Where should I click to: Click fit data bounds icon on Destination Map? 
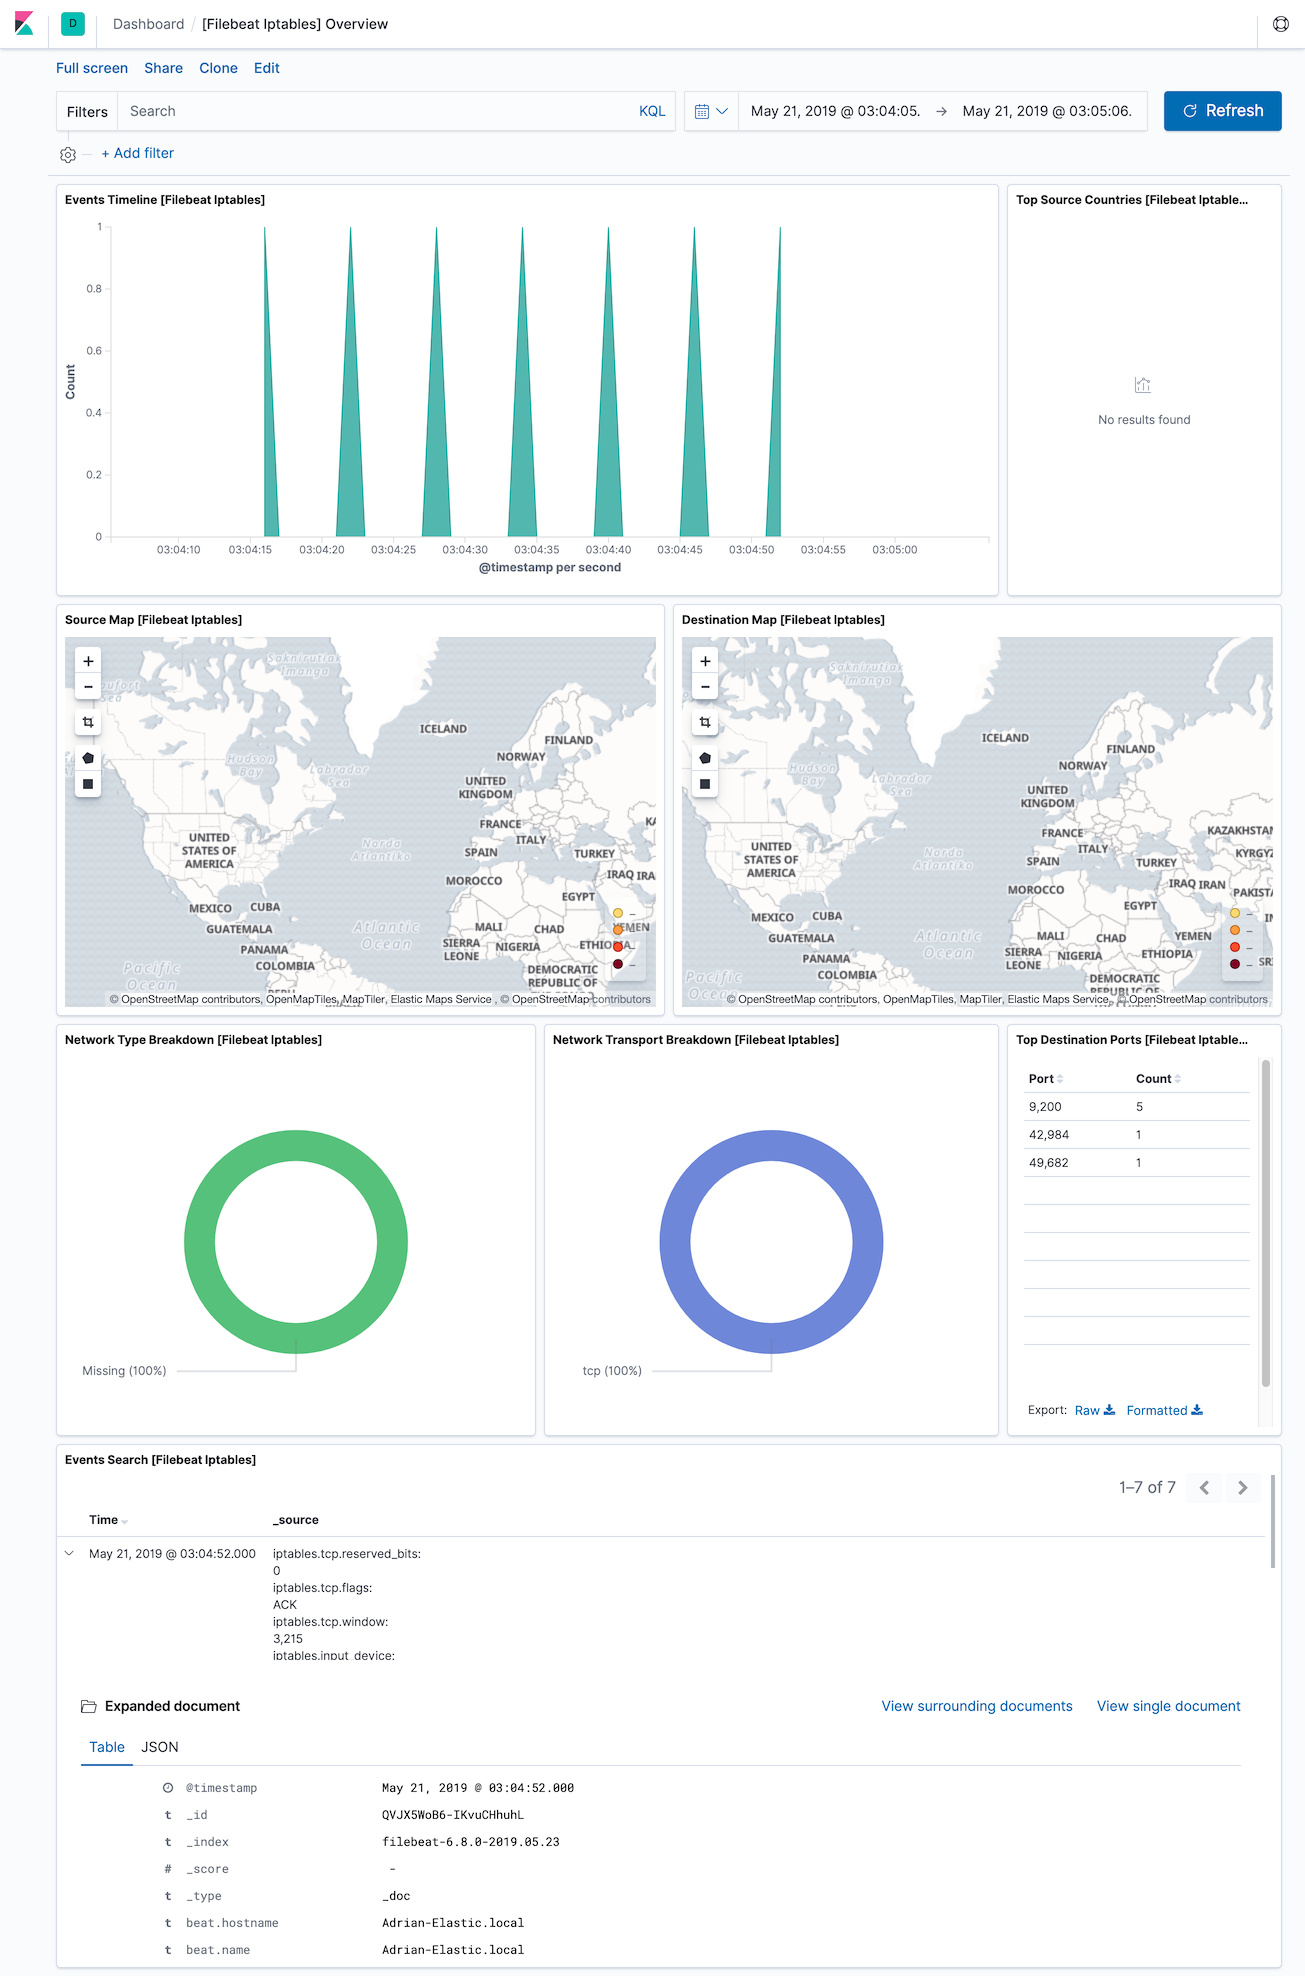tap(705, 722)
